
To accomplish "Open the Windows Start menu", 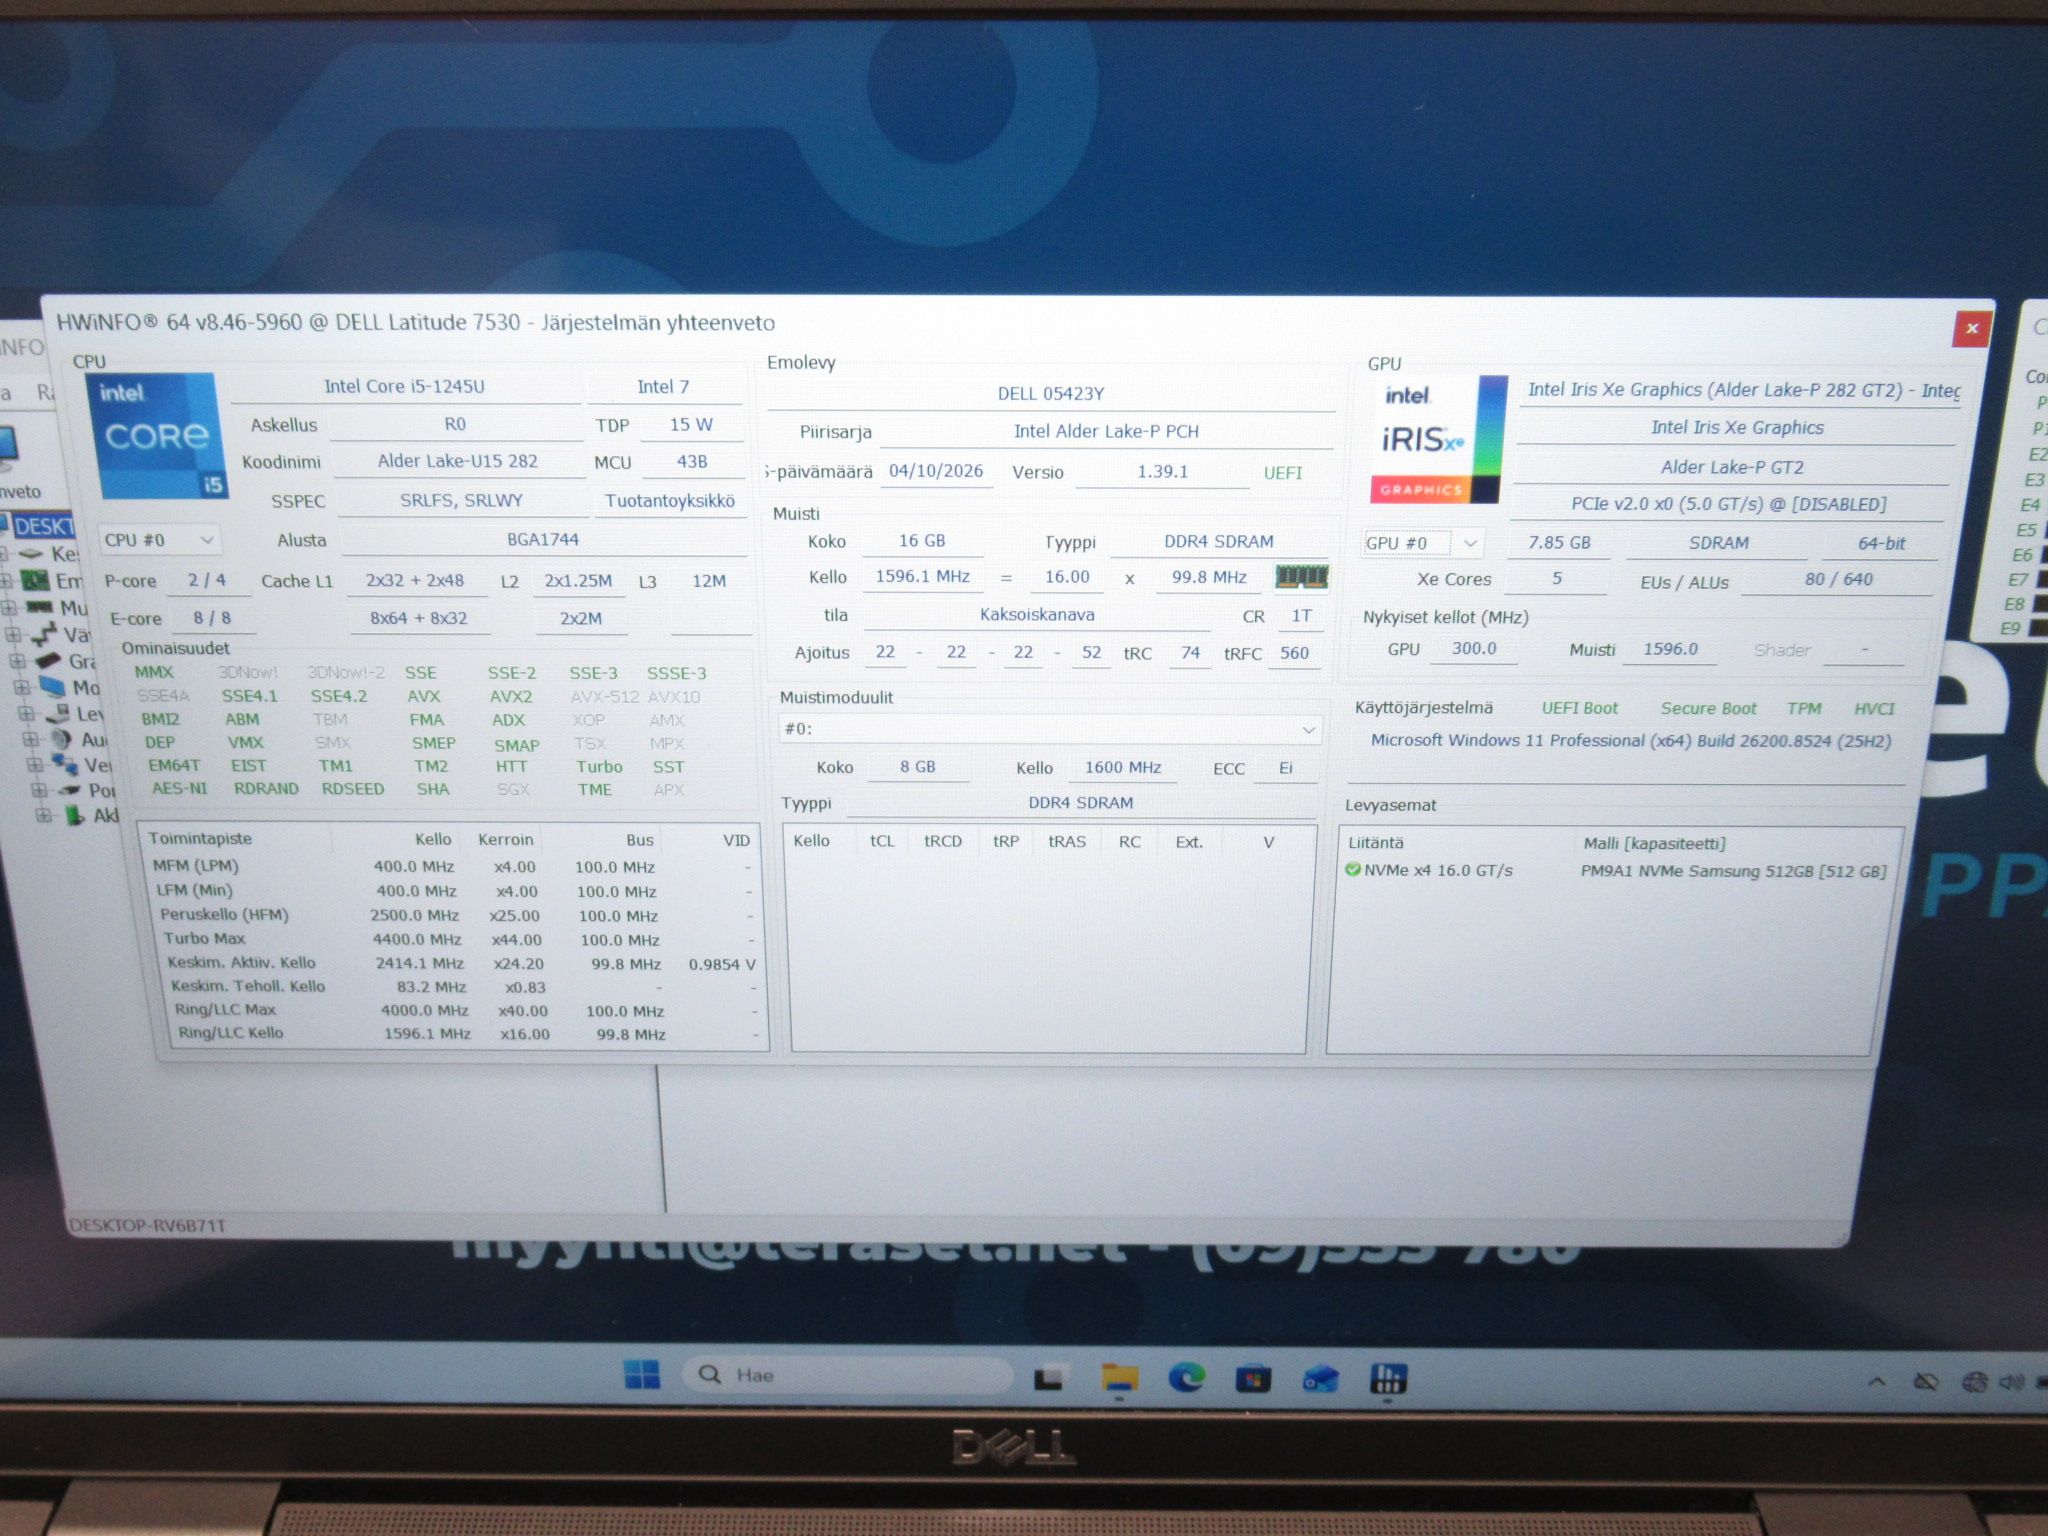I will tap(641, 1375).
